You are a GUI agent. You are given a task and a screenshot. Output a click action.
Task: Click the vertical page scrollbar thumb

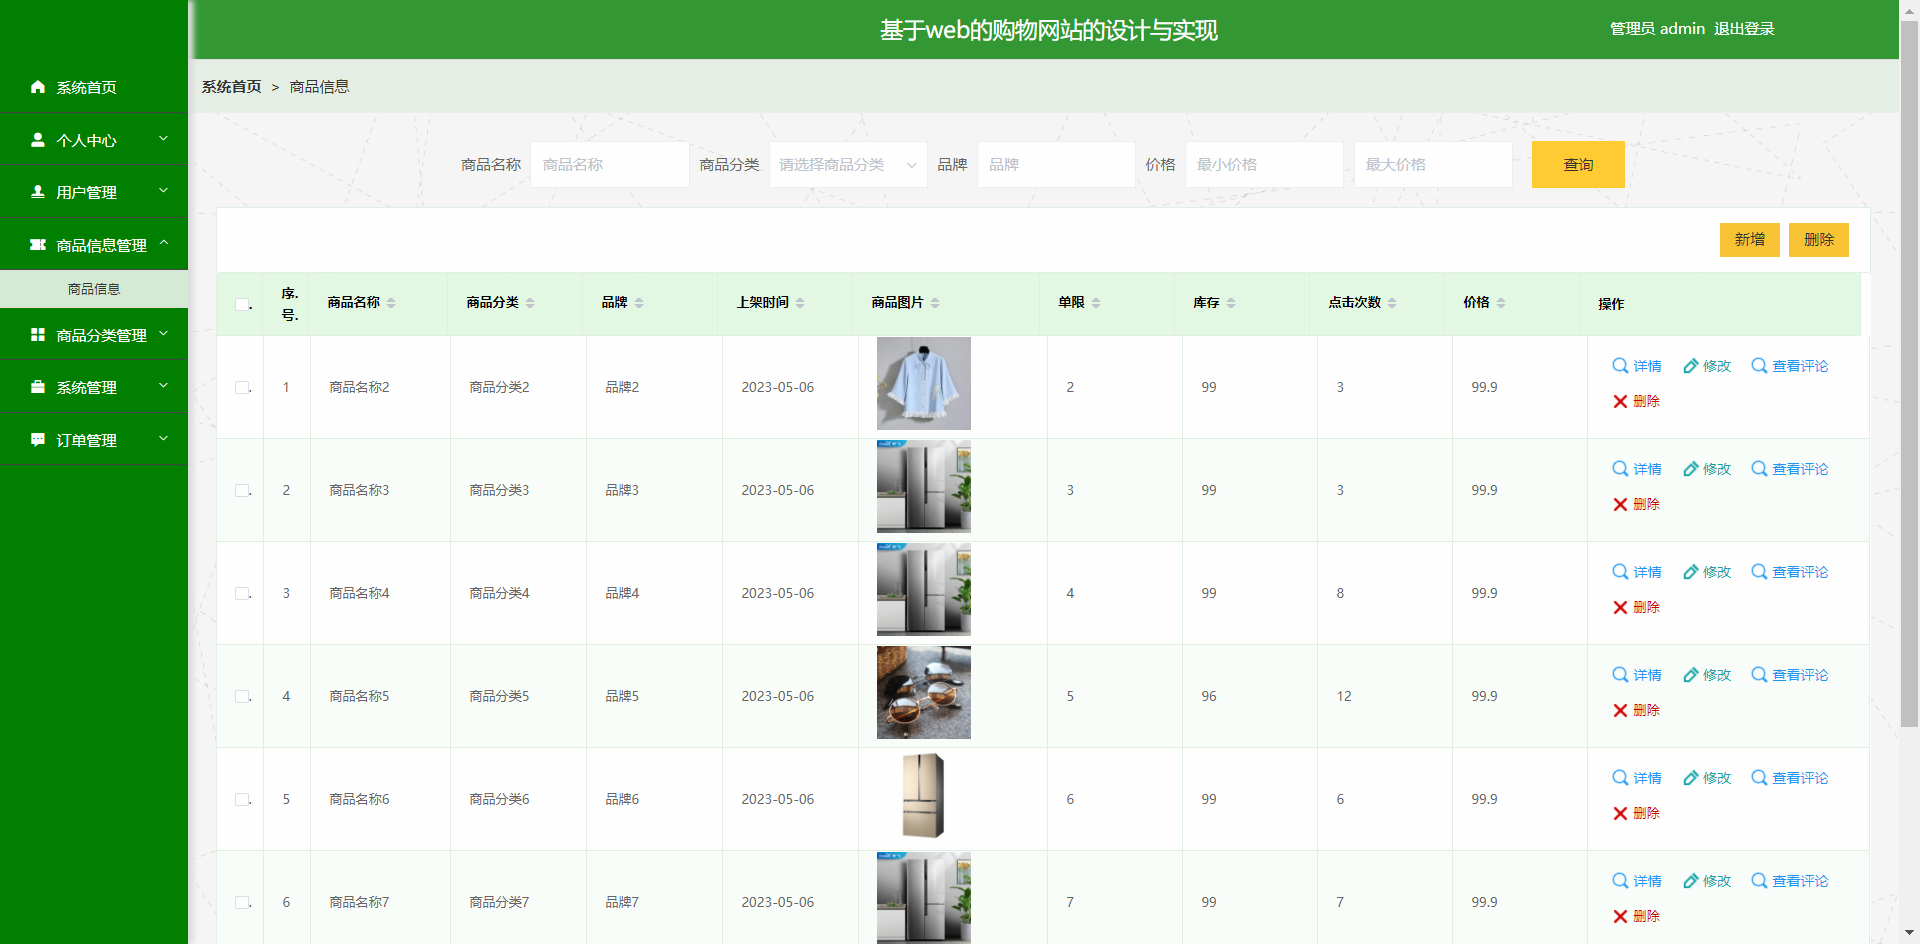tap(1909, 370)
